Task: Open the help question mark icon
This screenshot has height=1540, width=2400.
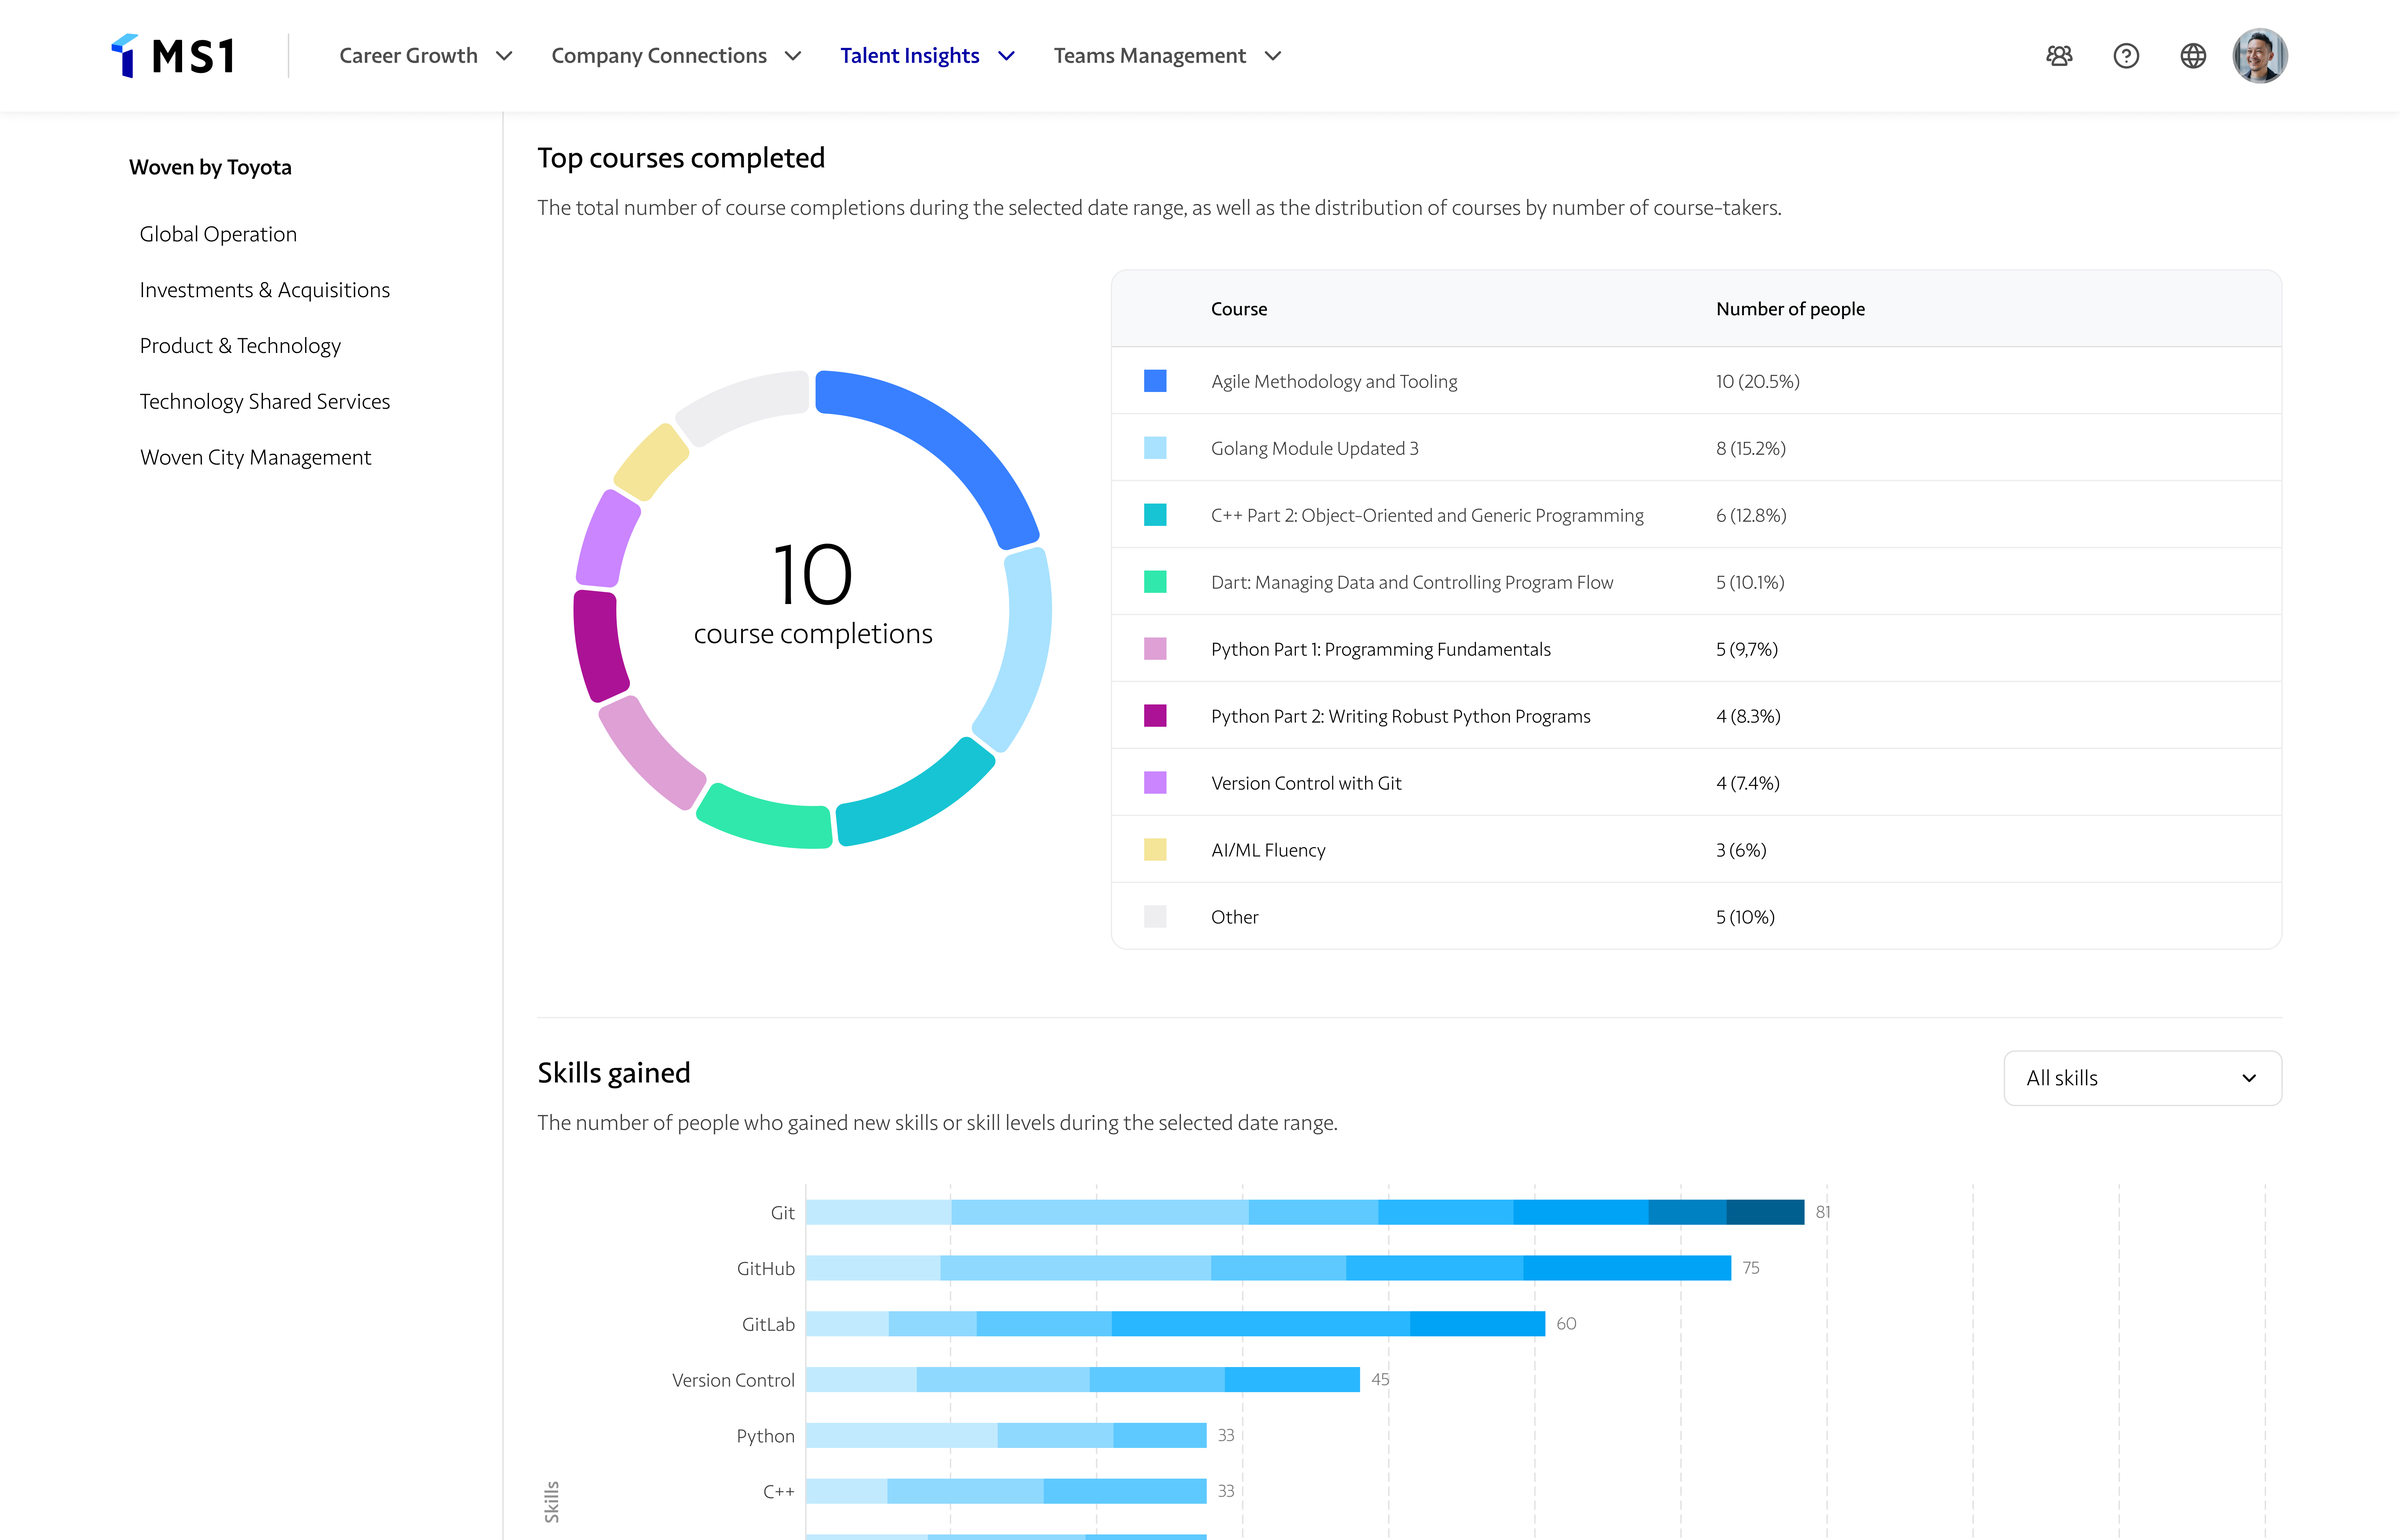Action: point(2126,56)
